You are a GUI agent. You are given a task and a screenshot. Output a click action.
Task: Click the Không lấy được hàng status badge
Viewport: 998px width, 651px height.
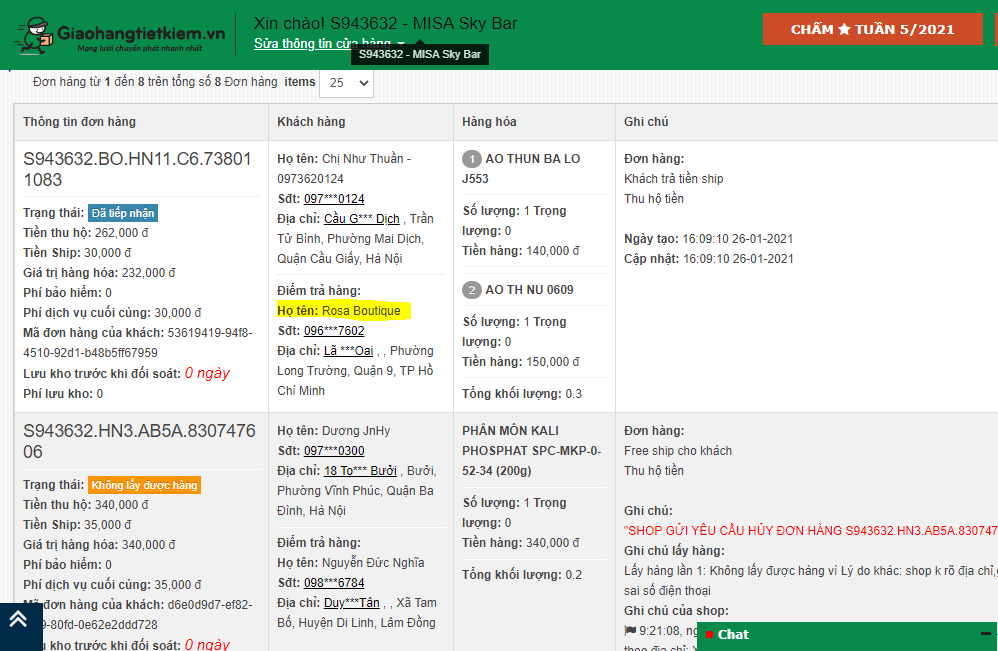(144, 485)
